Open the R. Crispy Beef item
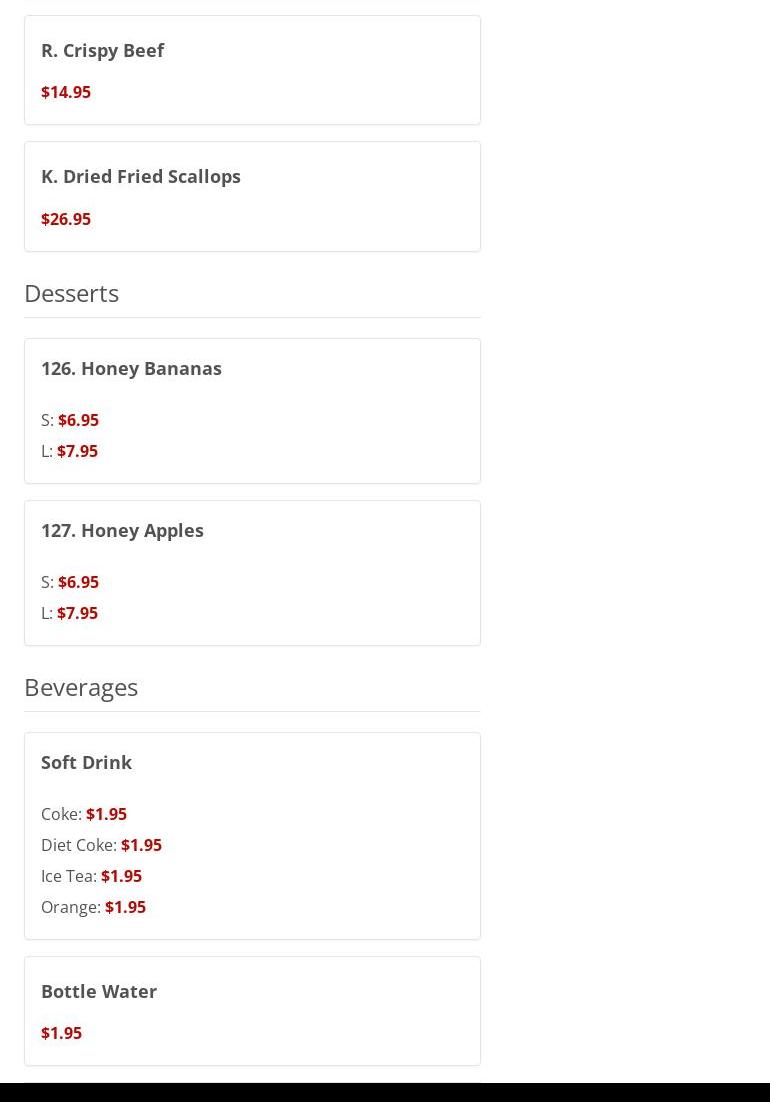Screen dimensions: 770x1102 (102, 50)
